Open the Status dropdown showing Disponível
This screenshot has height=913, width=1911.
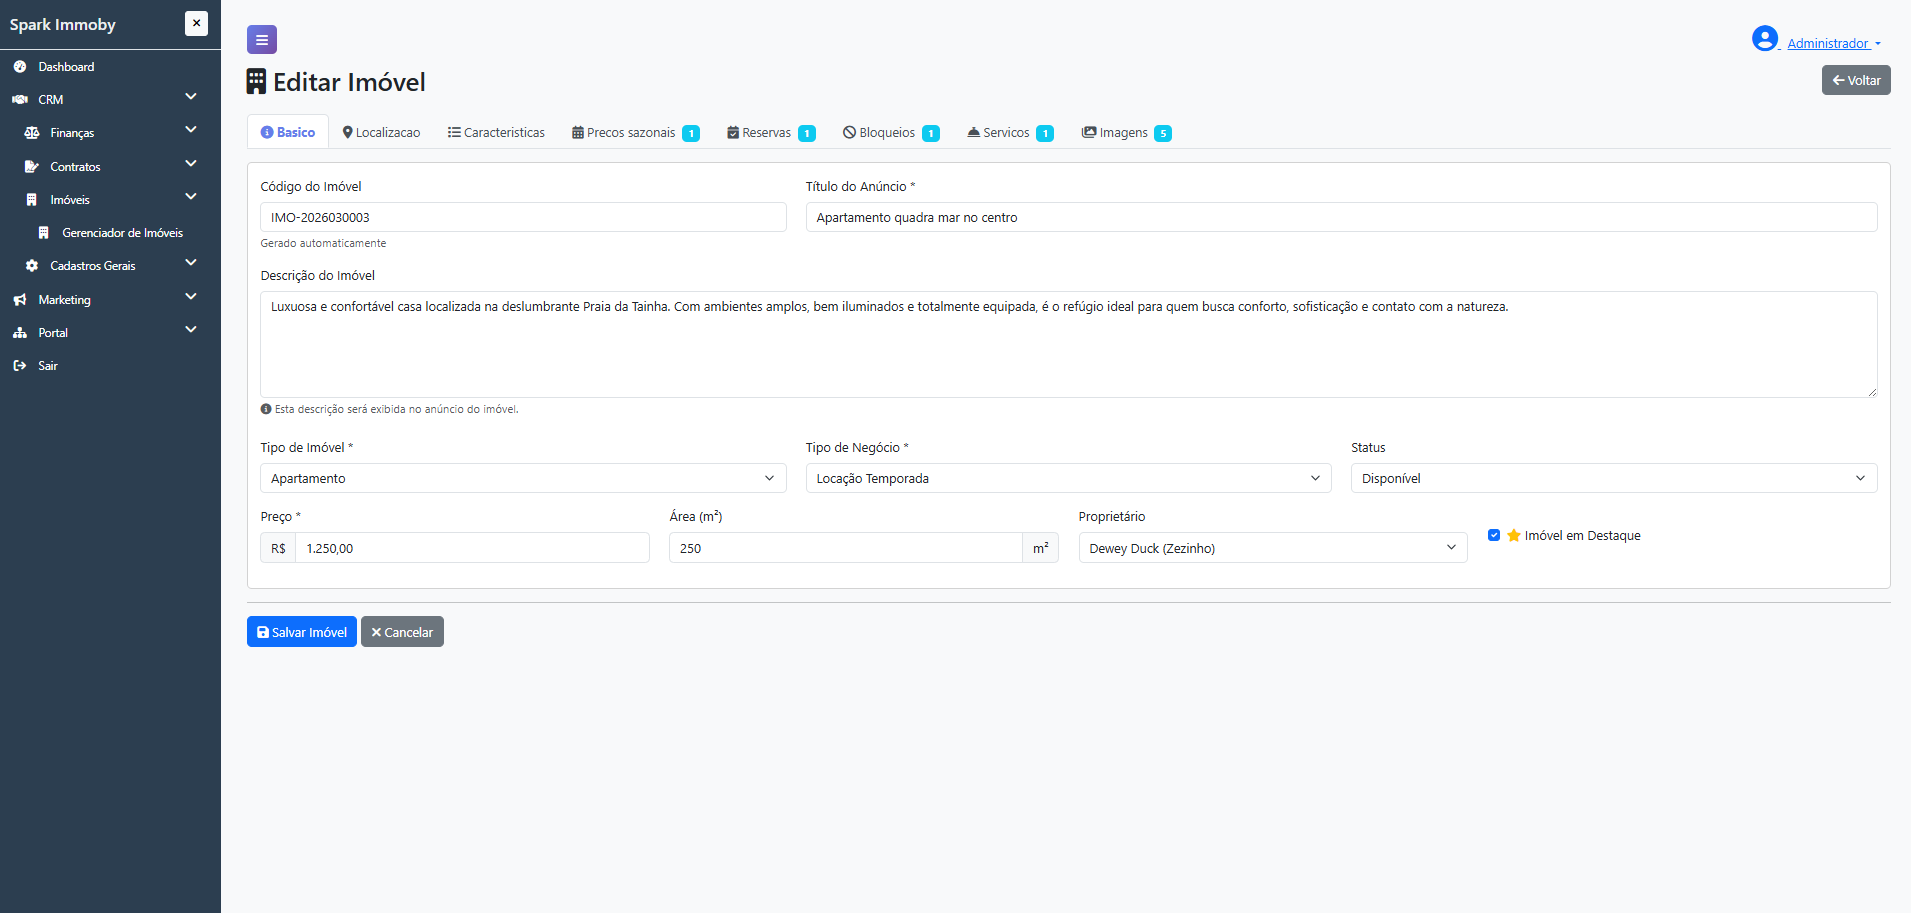1614,478
